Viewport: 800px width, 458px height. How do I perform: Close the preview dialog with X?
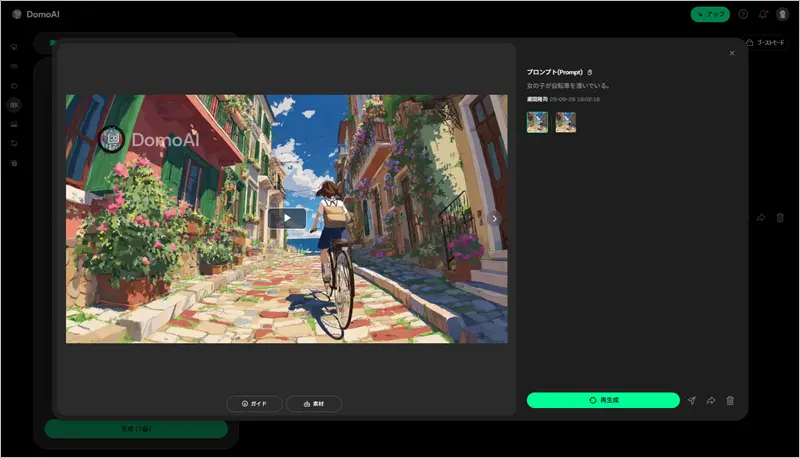732,53
